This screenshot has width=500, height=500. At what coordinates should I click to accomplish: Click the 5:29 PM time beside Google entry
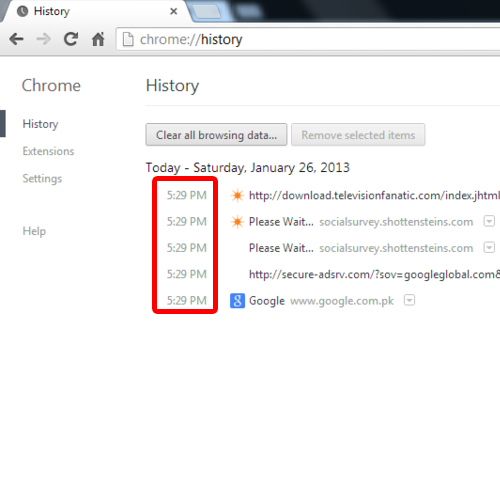tap(187, 301)
